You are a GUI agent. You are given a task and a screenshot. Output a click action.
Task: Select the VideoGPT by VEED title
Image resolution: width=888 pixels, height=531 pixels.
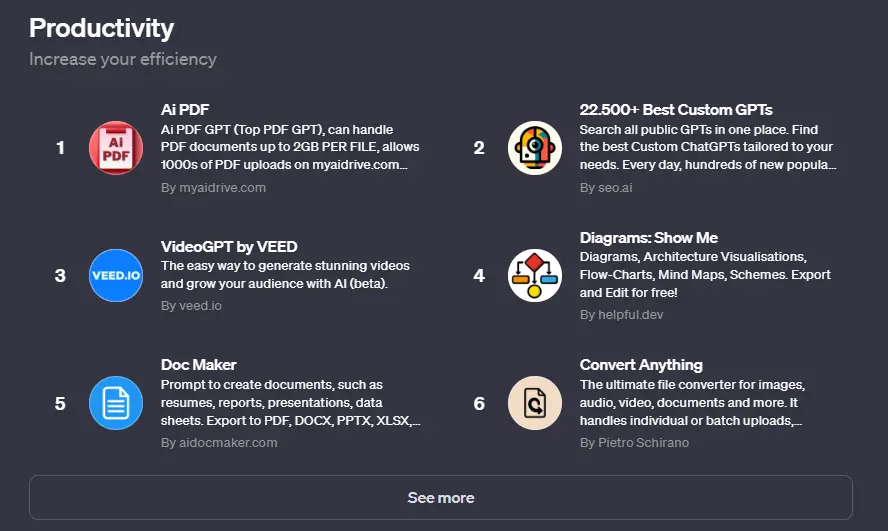click(x=229, y=246)
